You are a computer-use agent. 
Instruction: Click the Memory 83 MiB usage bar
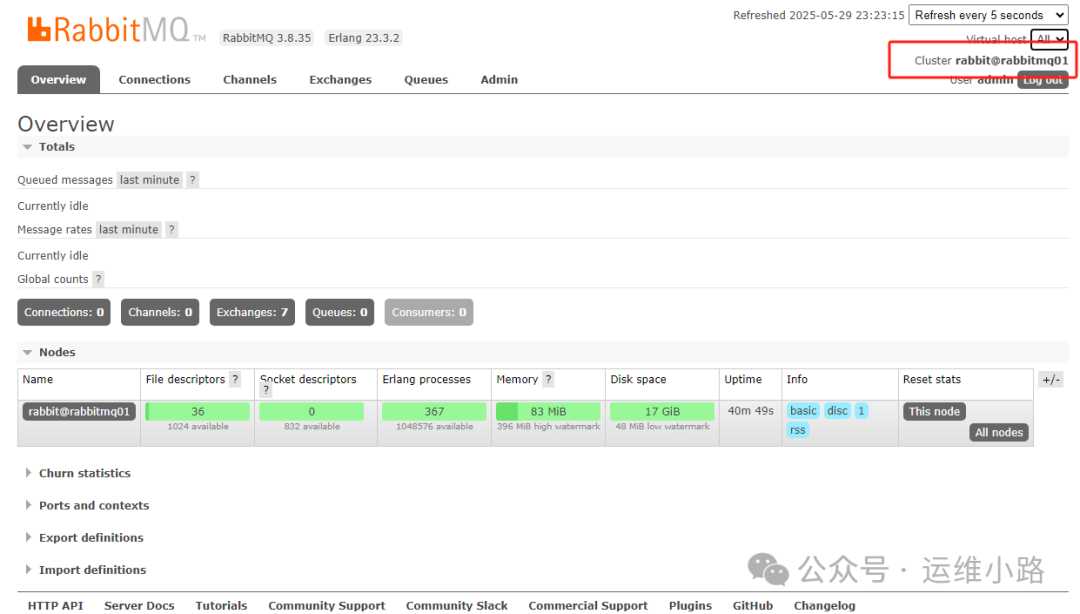[x=548, y=411]
